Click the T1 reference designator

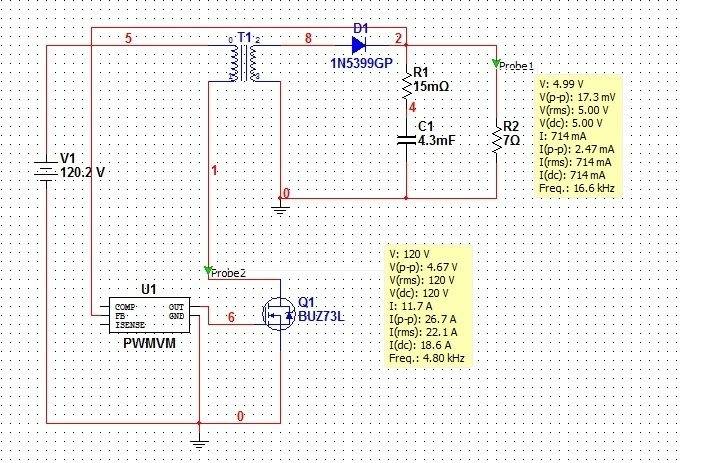tap(245, 37)
